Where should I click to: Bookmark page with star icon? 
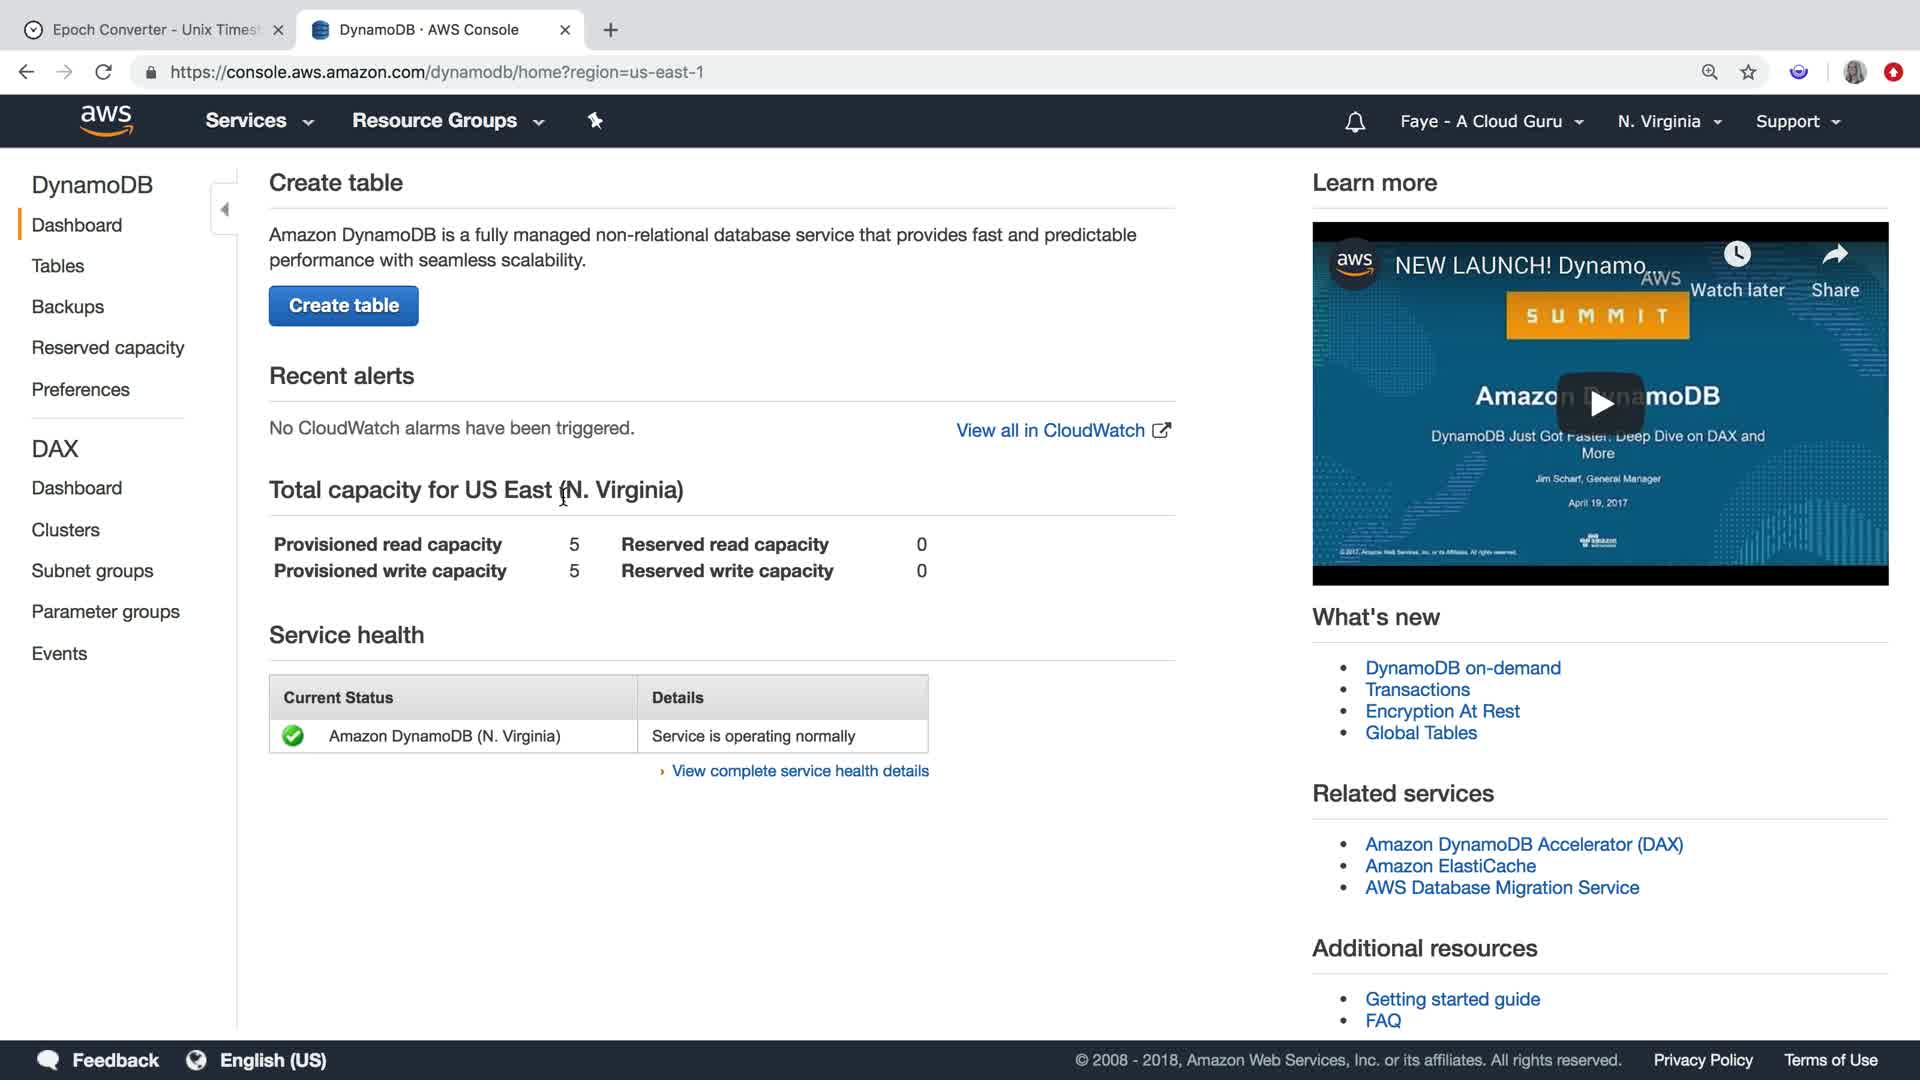click(x=1748, y=72)
